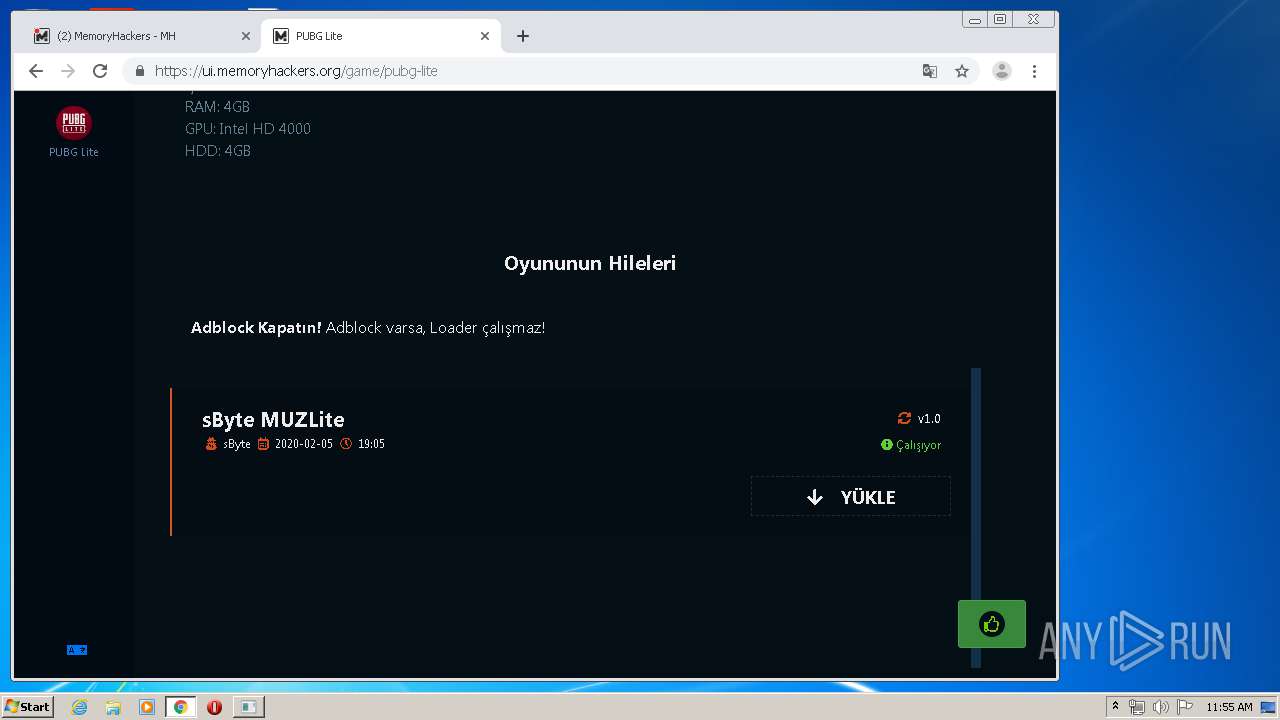Click the 11:55 AM system clock
The image size is (1280, 720).
1229,707
